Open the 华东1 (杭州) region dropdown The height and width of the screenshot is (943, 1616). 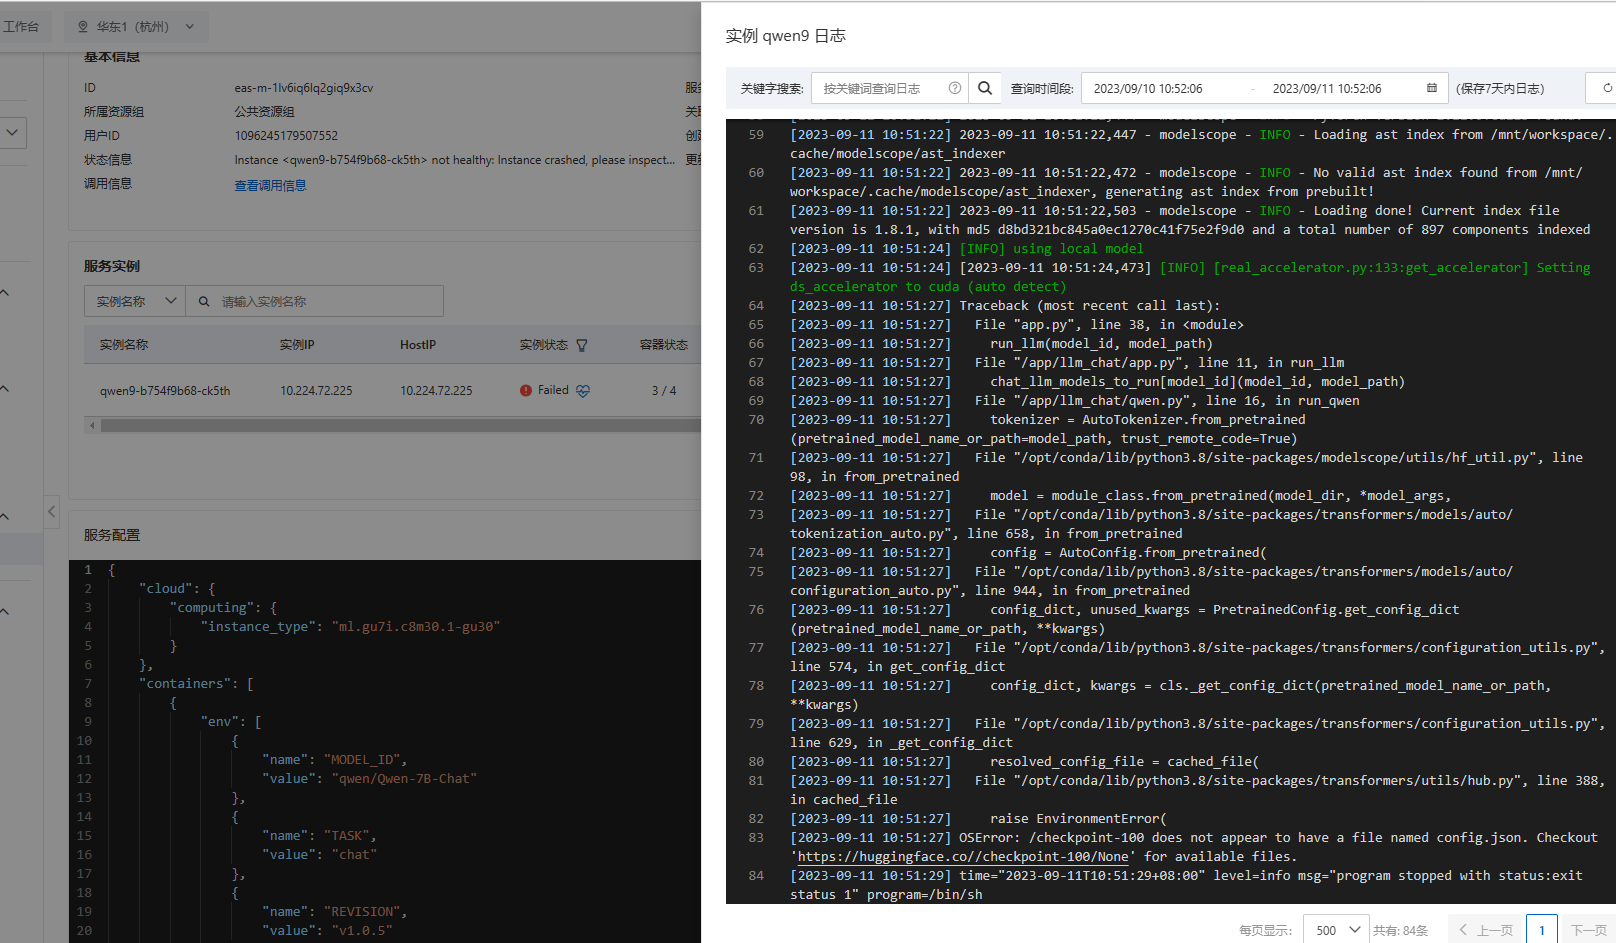pyautogui.click(x=136, y=27)
